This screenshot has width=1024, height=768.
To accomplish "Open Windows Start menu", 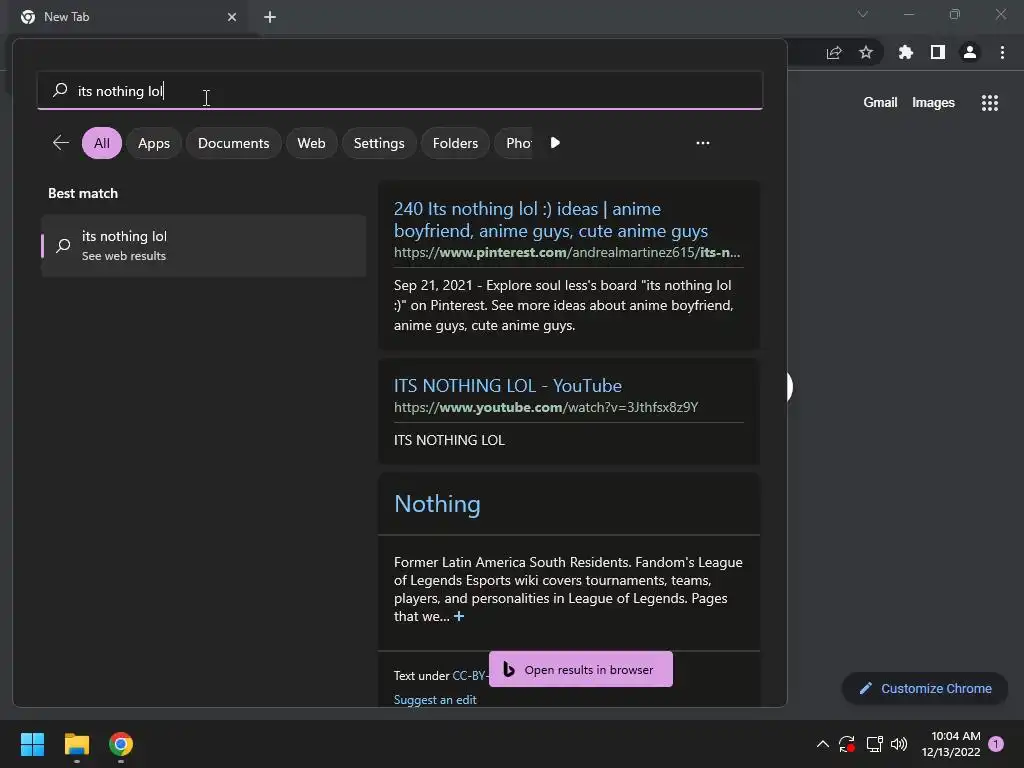I will click(x=32, y=744).
